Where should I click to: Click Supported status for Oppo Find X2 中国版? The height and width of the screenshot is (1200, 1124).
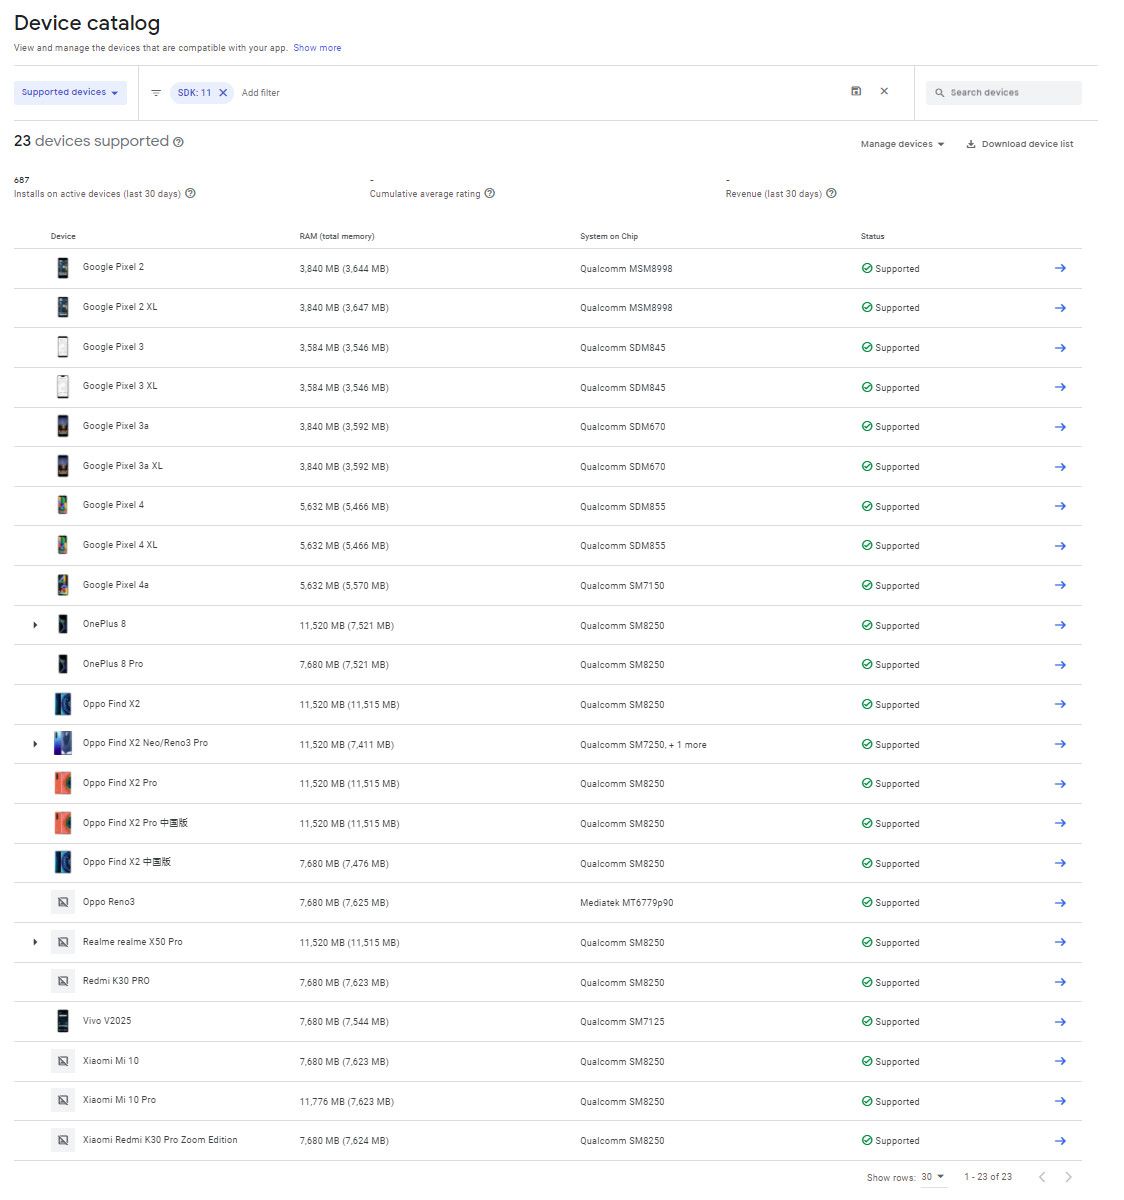890,864
